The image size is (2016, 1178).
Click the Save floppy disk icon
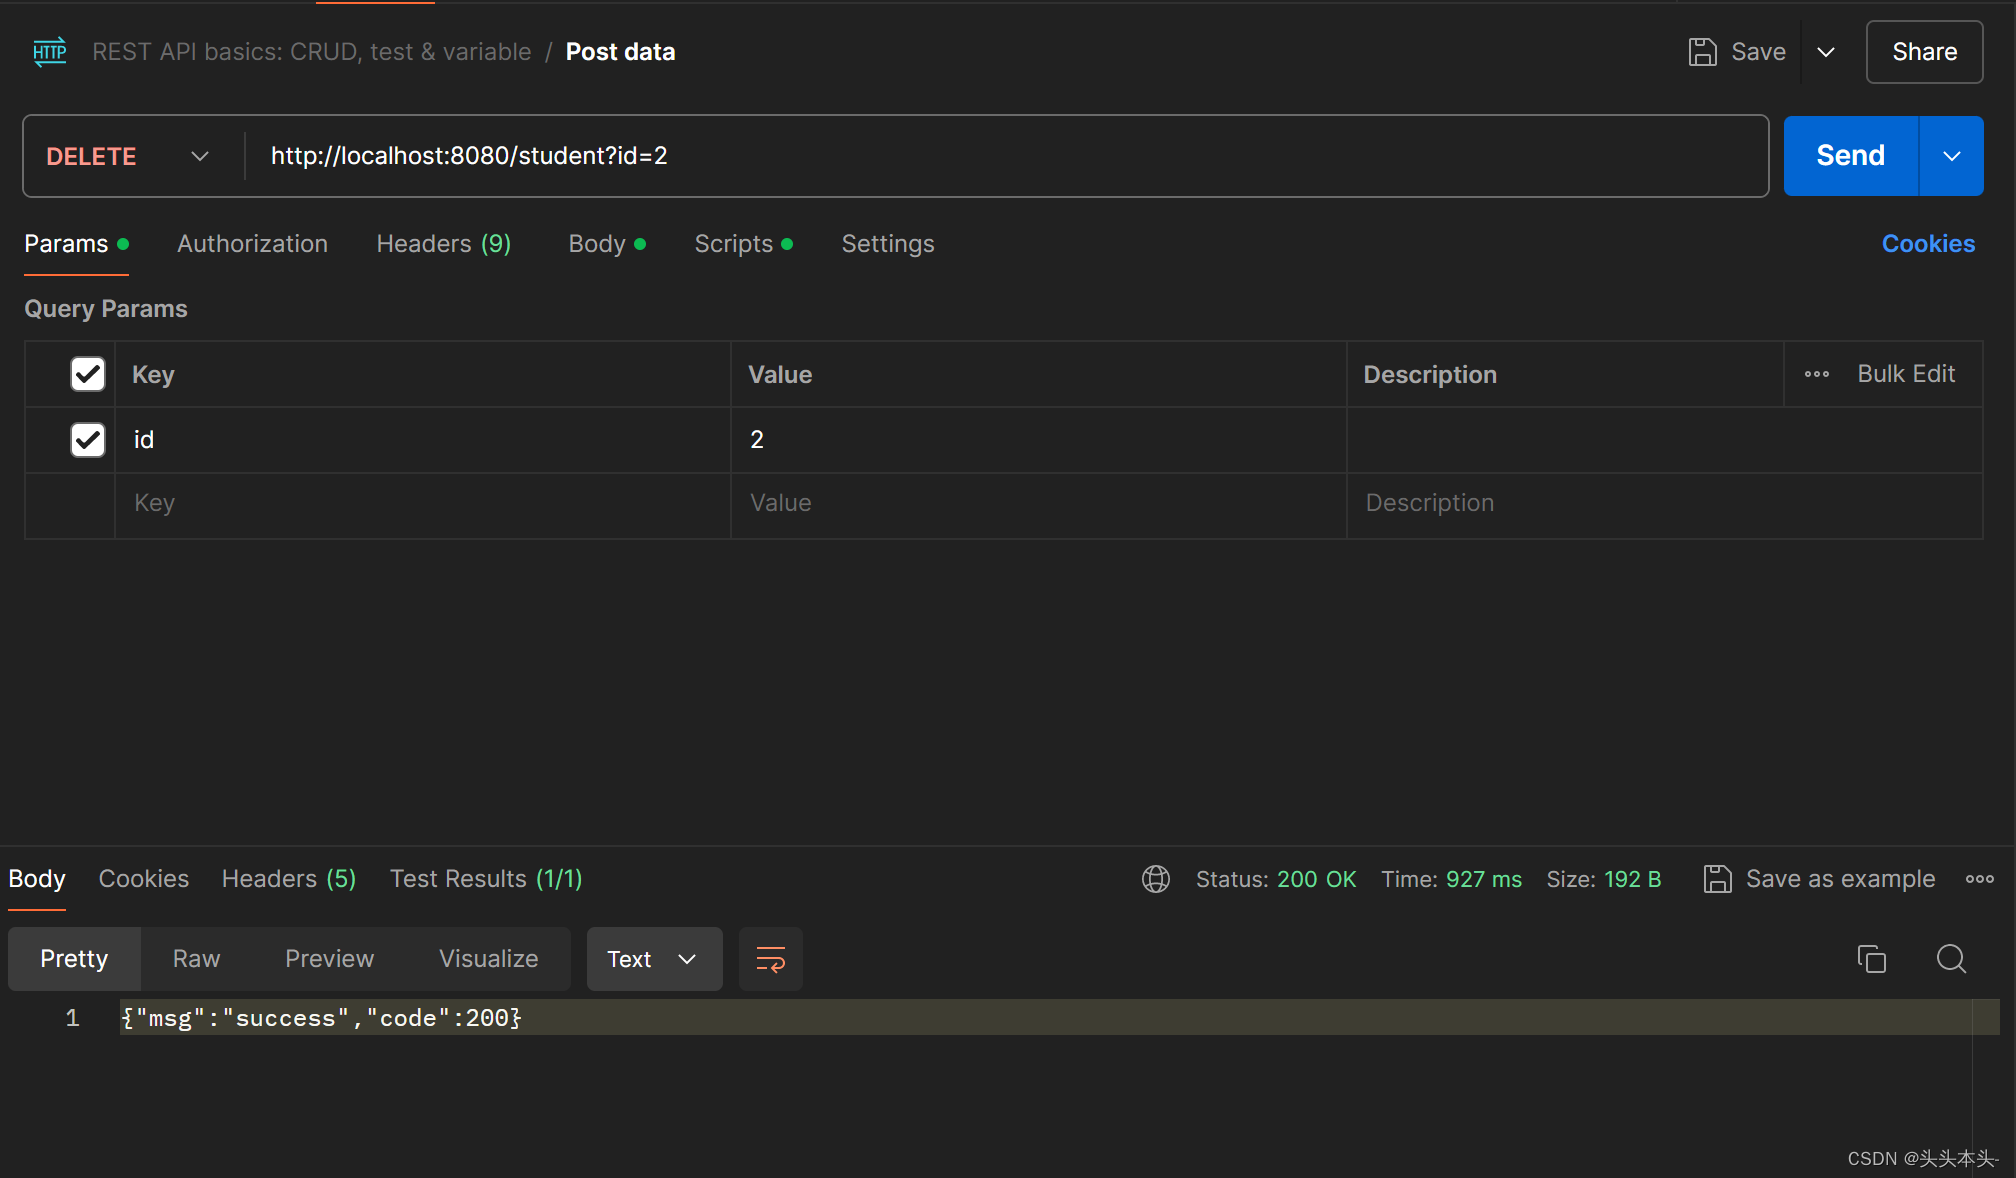(1702, 52)
